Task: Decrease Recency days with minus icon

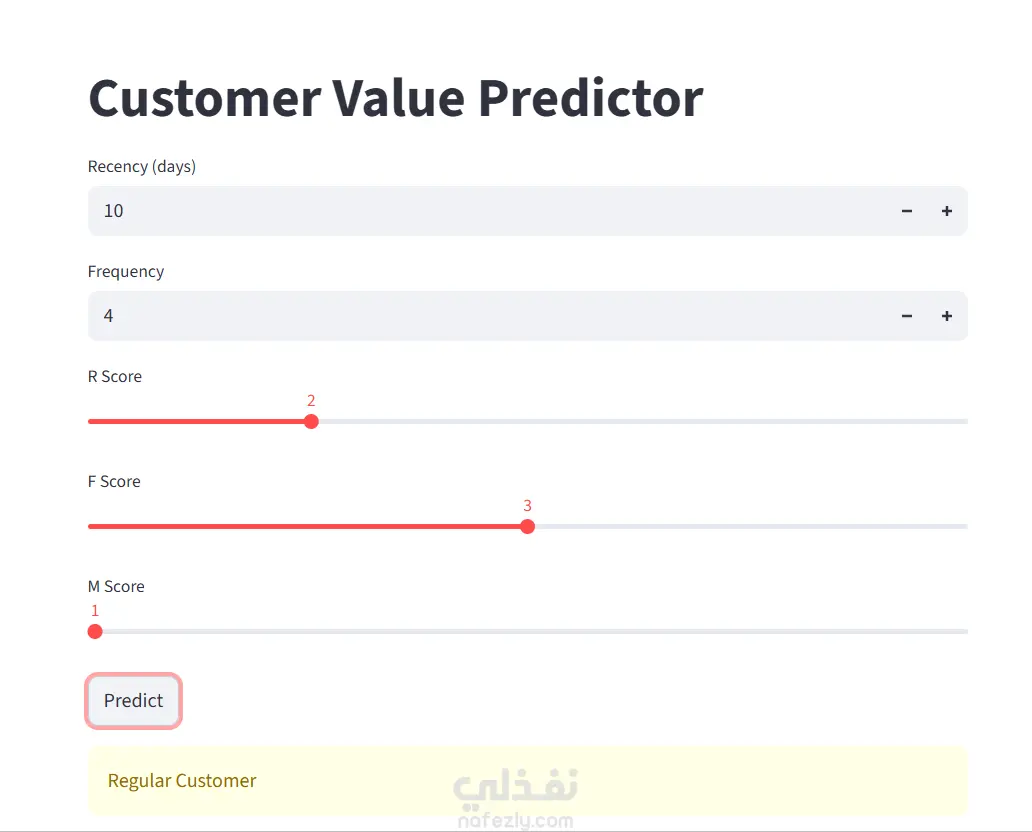Action: coord(906,211)
